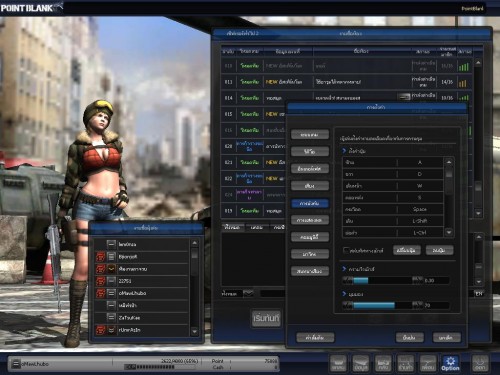Screen dimensions: 500x375
Task: Click the red clan emblem beside player 22751
Action: [101, 281]
